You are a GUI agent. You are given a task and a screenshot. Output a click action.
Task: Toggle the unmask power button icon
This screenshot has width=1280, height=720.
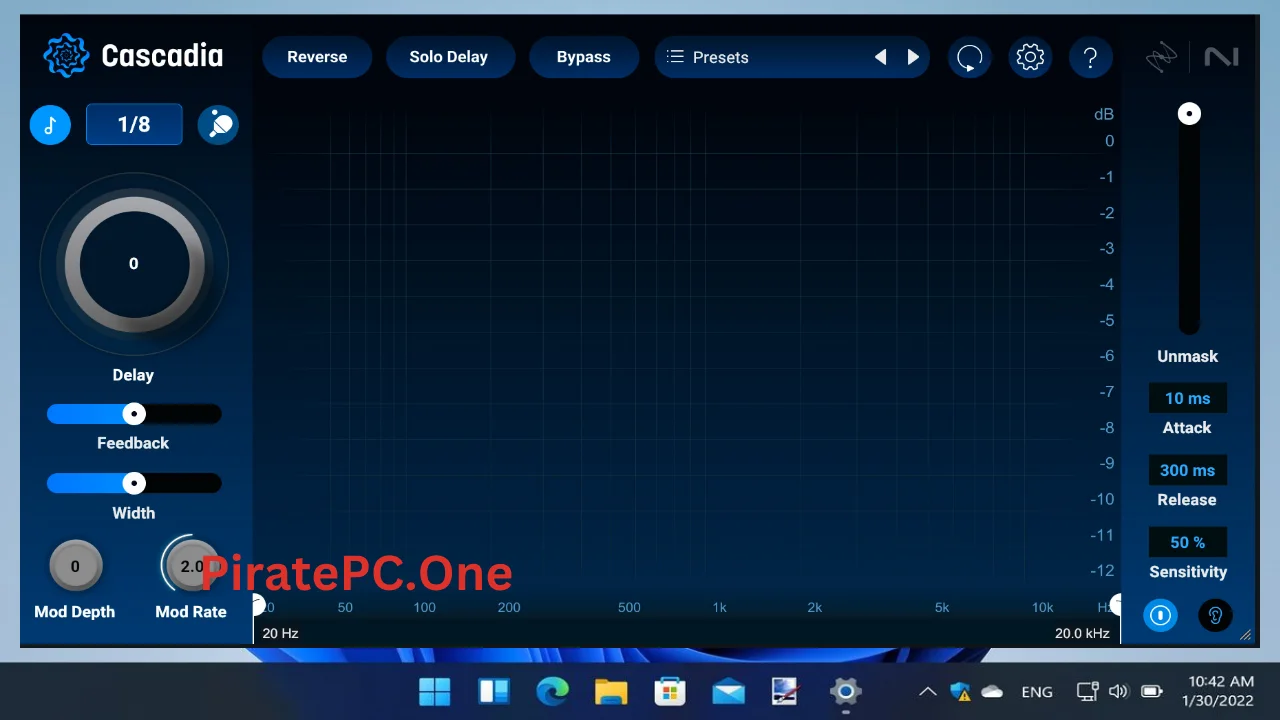[1161, 615]
